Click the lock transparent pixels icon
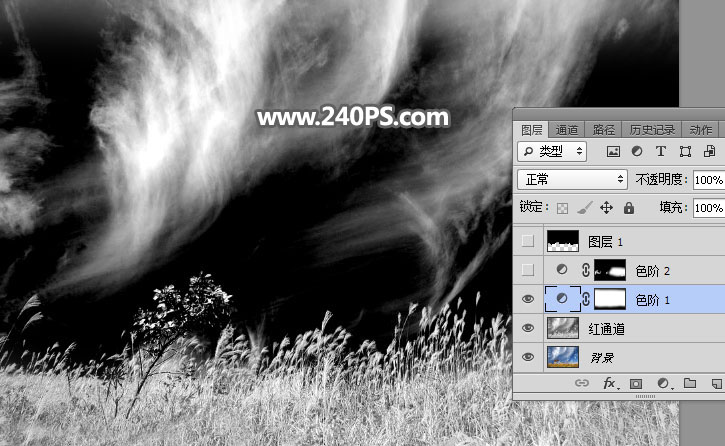This screenshot has height=446, width=725. tap(561, 208)
